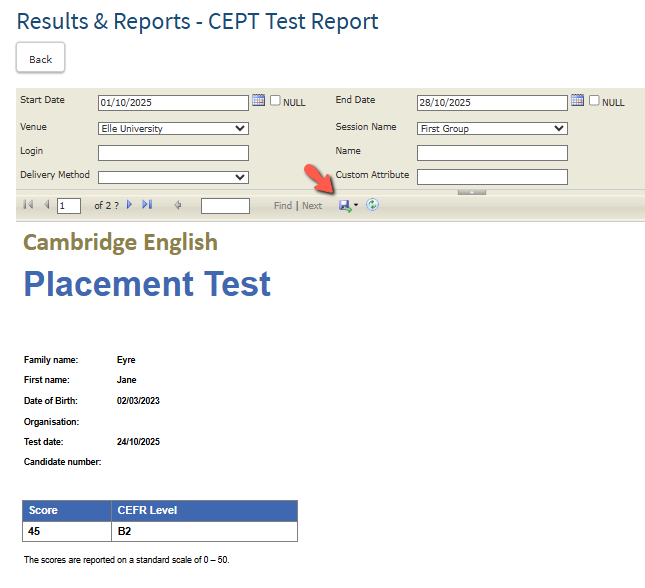Select the score value 45
The height and width of the screenshot is (588, 645).
34,531
